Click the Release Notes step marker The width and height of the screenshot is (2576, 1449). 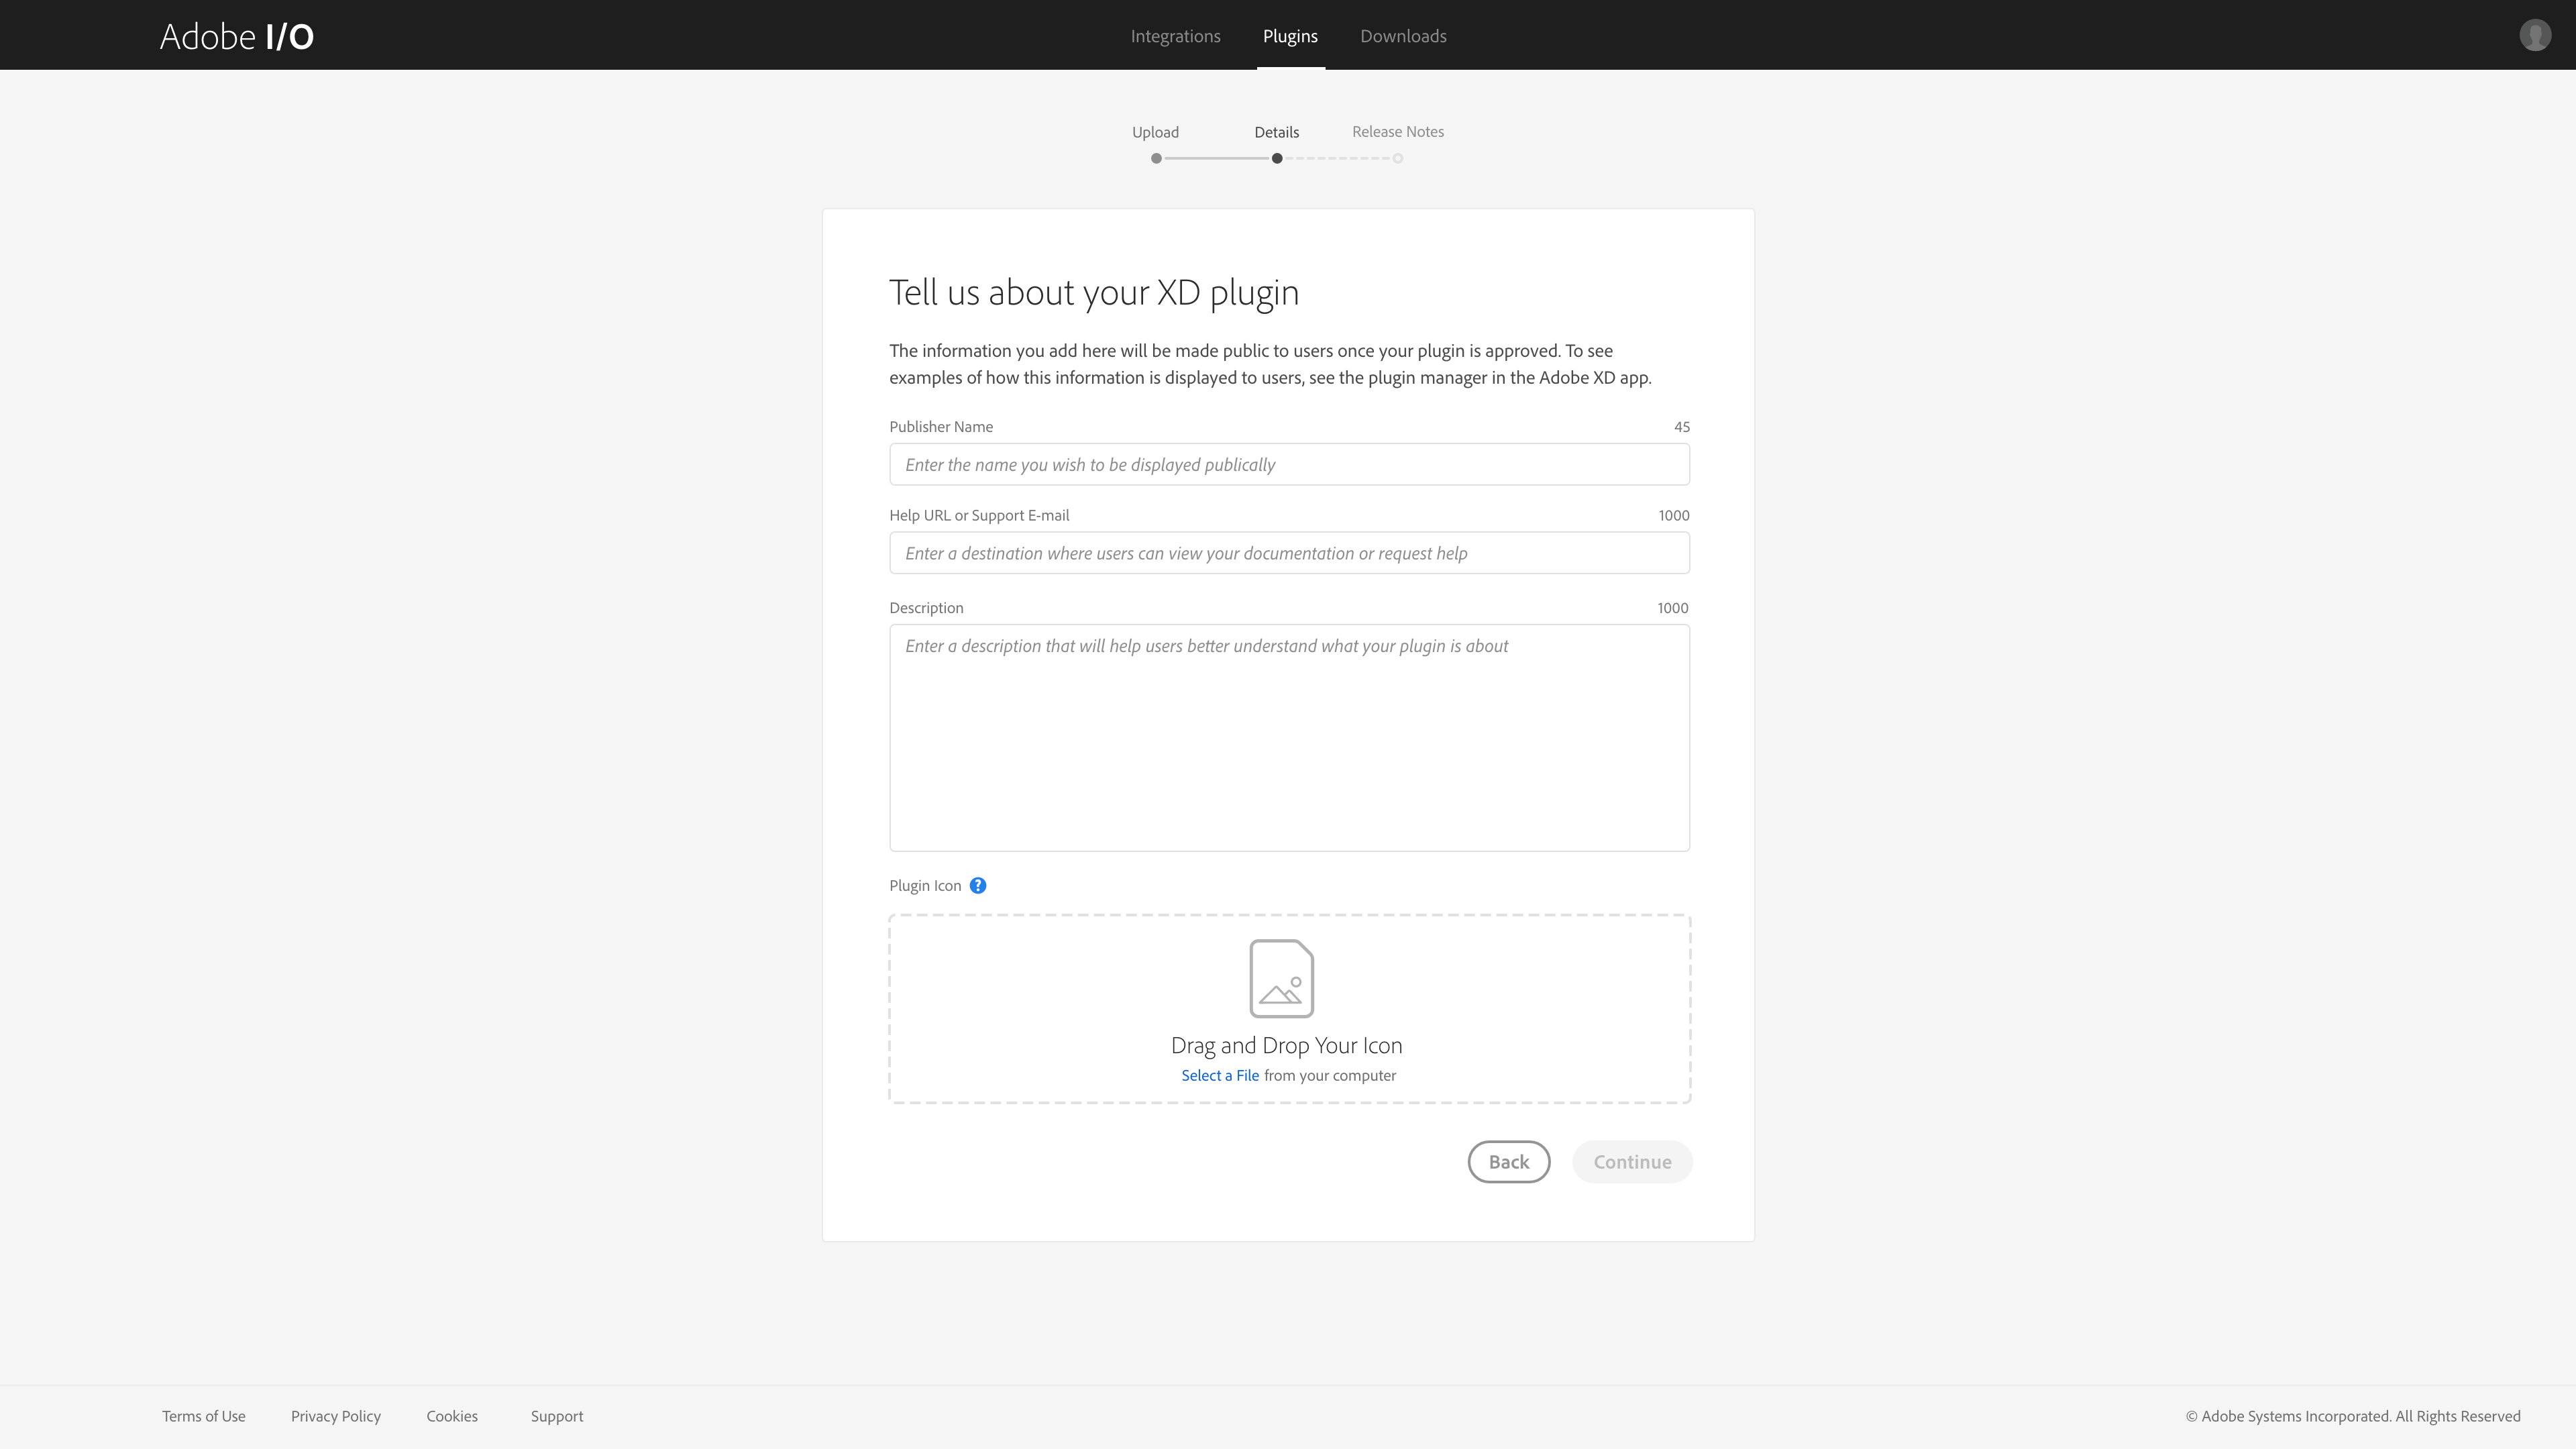tap(1398, 158)
